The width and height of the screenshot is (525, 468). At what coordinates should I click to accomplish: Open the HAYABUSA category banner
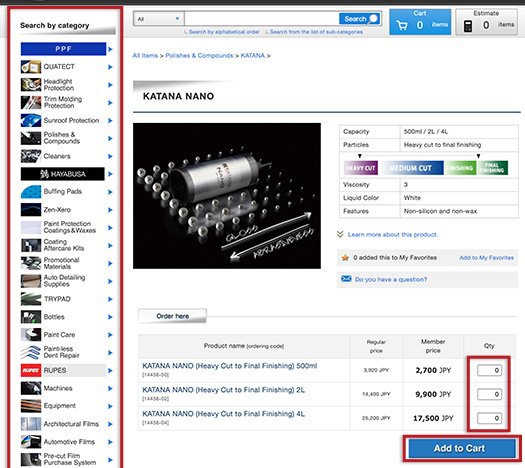pos(63,174)
